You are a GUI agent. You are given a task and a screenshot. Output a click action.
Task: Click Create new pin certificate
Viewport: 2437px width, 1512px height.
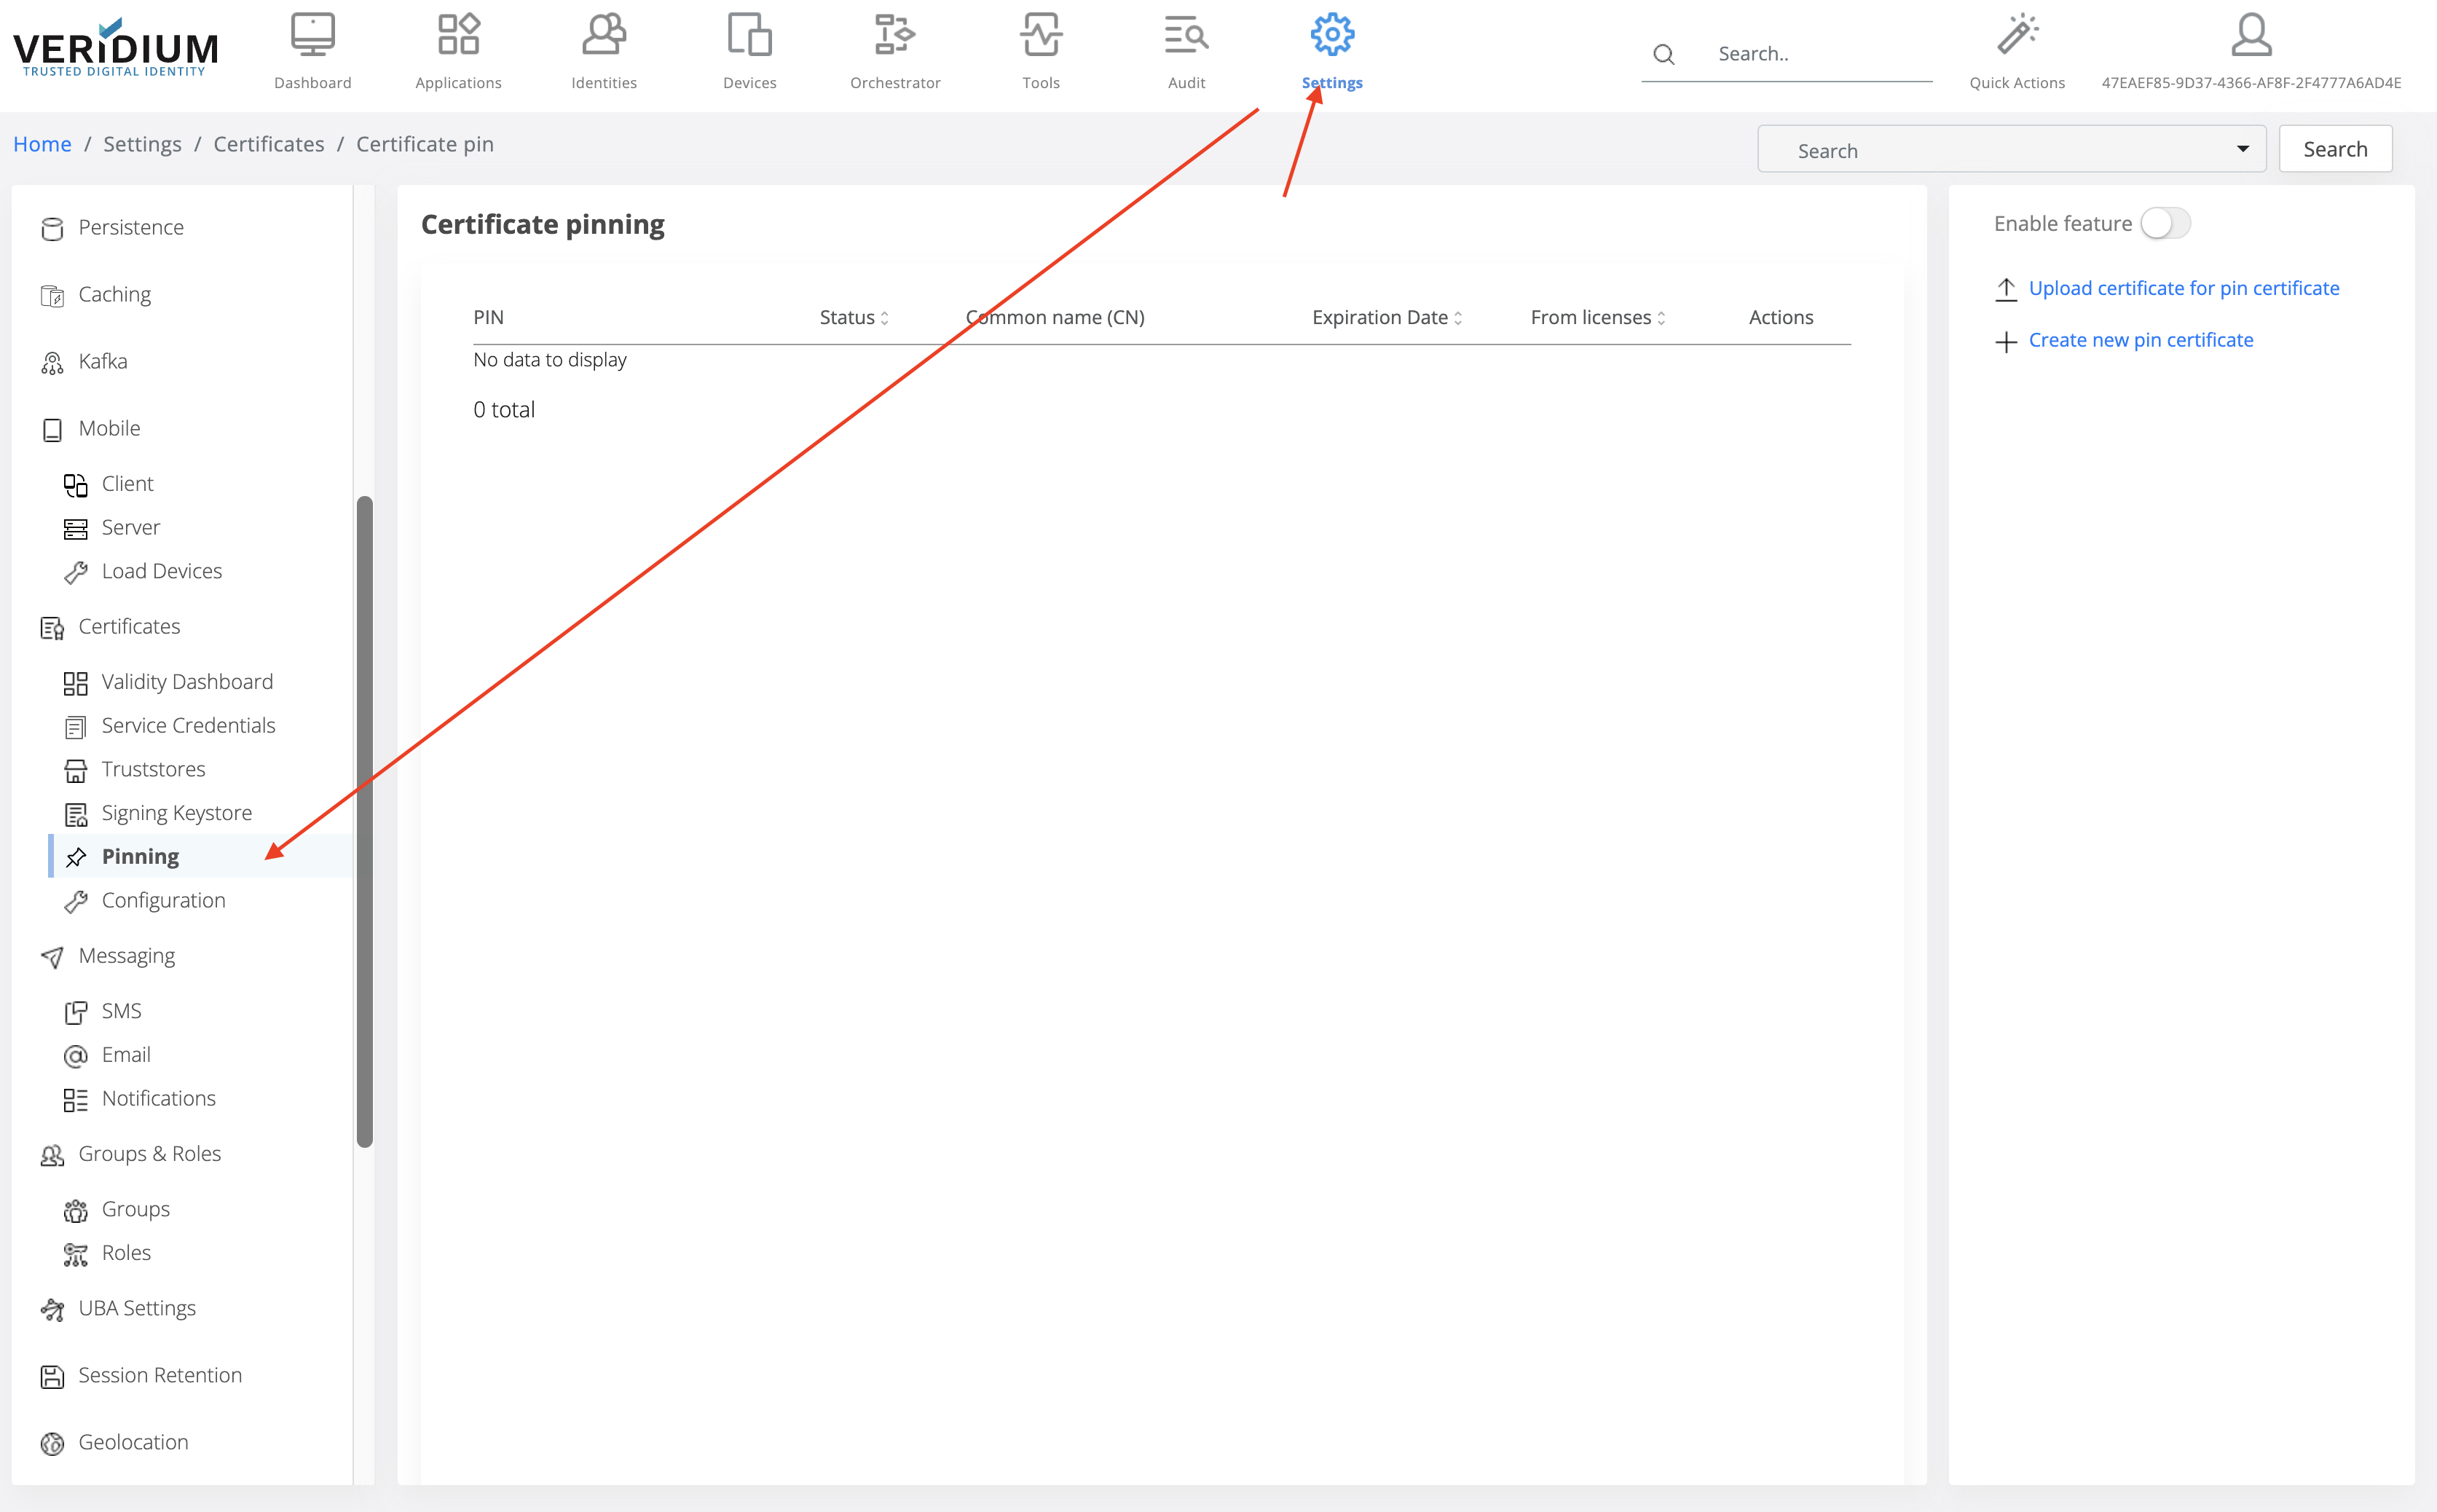coord(2141,340)
